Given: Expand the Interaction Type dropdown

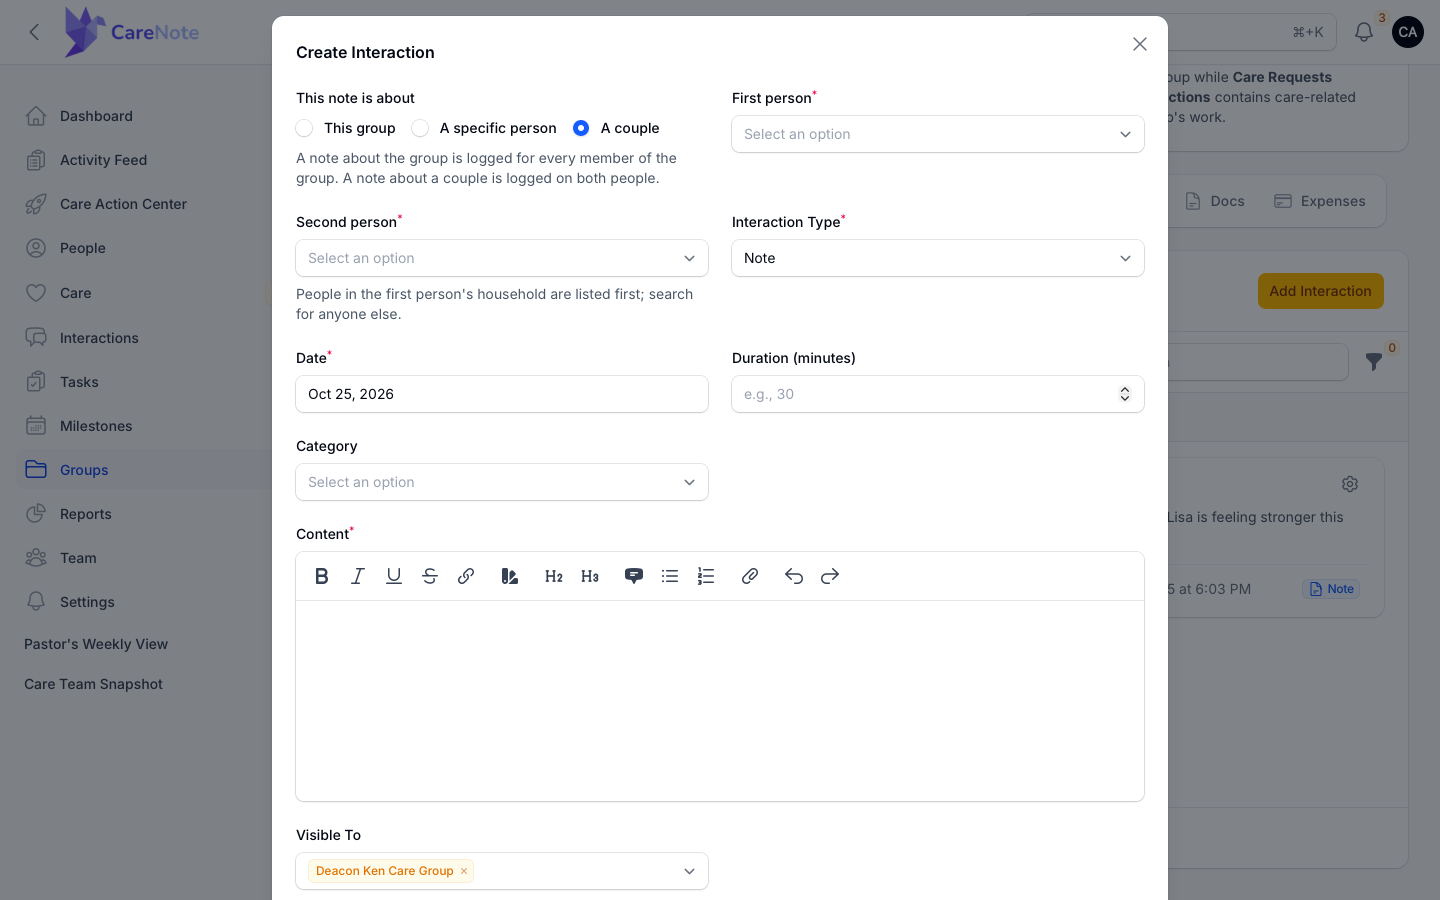Looking at the screenshot, I should (938, 258).
